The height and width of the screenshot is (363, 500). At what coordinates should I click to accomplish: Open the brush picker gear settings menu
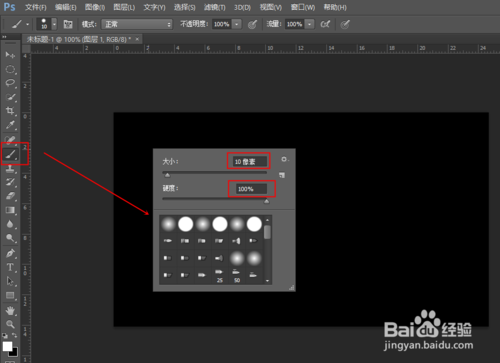pos(284,159)
